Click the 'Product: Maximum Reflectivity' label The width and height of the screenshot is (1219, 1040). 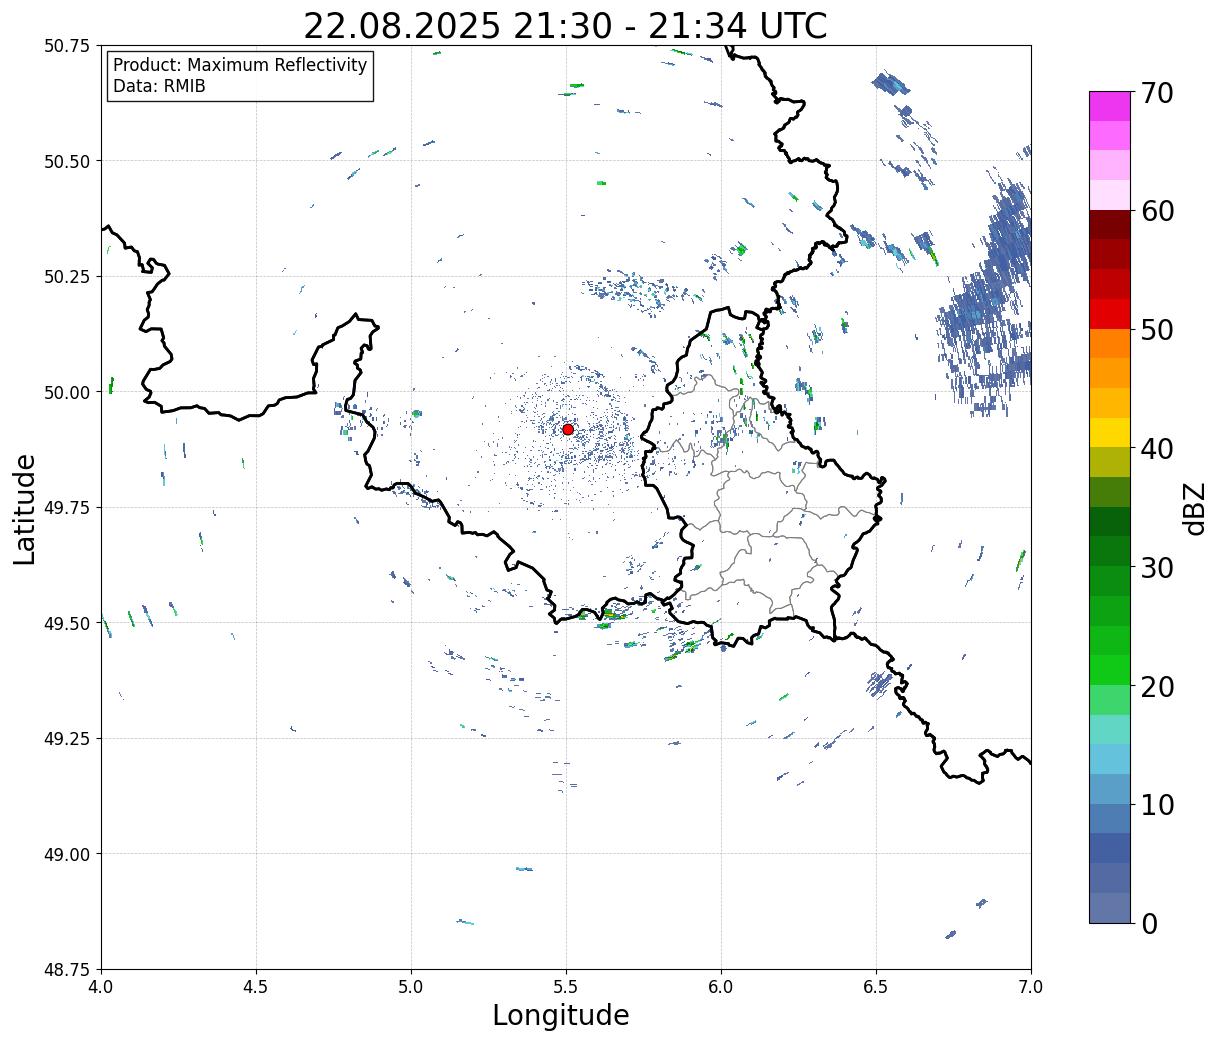tap(240, 65)
